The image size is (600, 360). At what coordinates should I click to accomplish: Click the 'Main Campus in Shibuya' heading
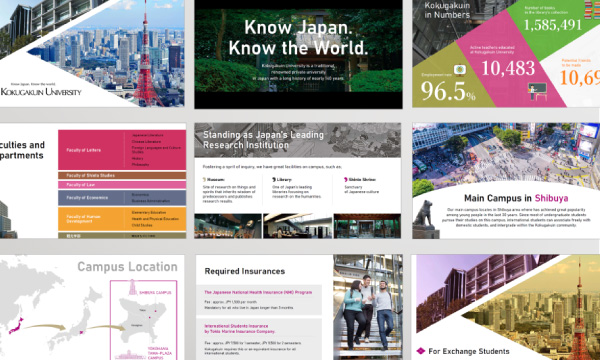(516, 198)
